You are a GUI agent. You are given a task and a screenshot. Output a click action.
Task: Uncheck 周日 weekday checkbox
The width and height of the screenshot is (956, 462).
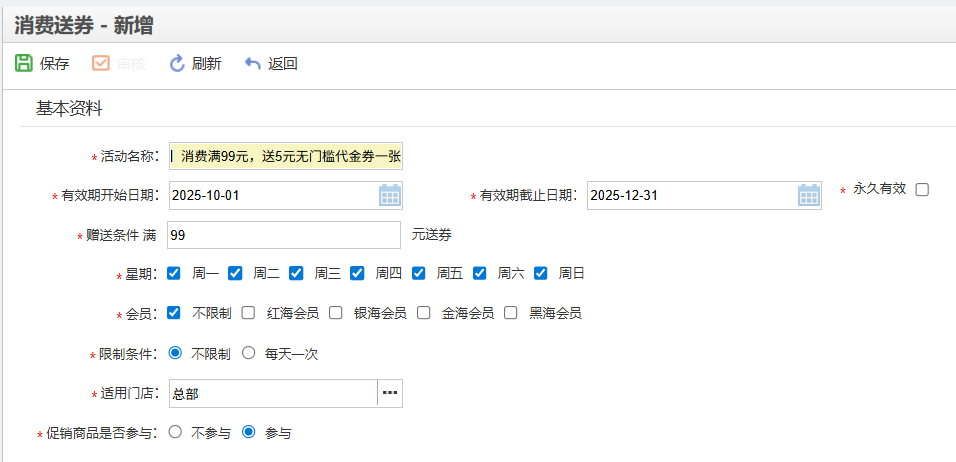(541, 272)
